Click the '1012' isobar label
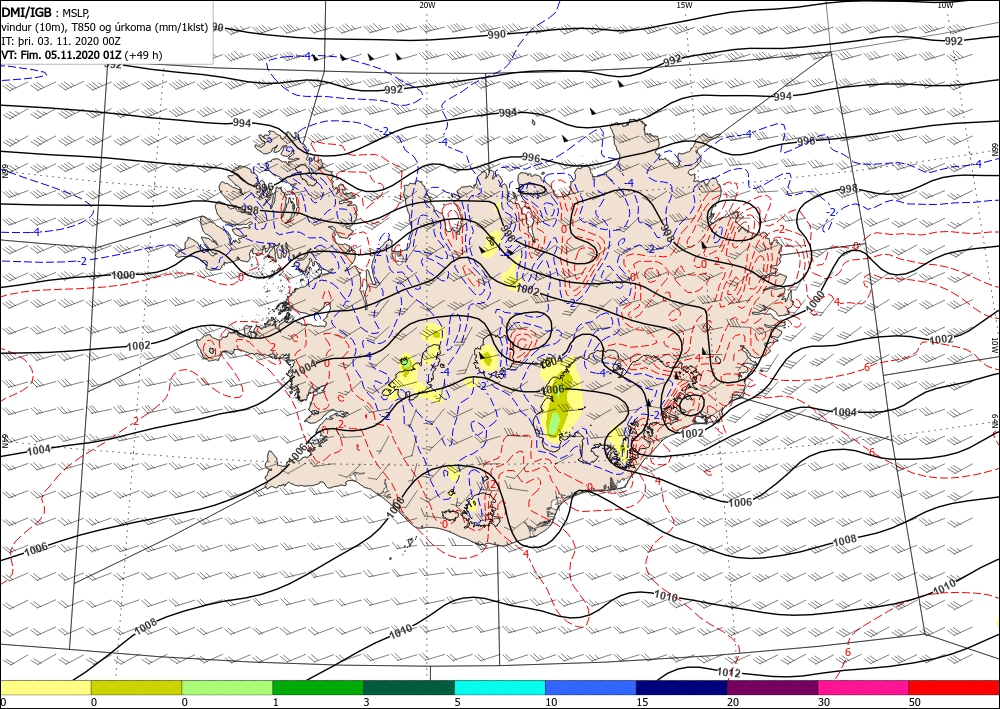The height and width of the screenshot is (709, 1000). (728, 672)
